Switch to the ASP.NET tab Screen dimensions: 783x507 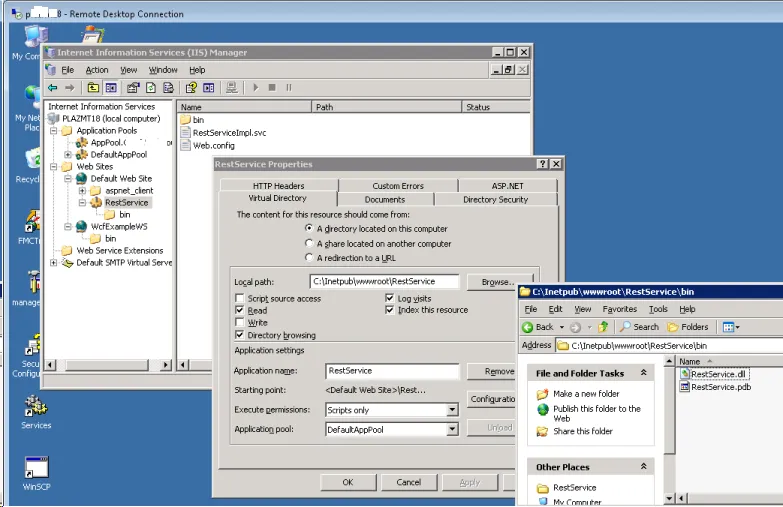[x=507, y=186]
